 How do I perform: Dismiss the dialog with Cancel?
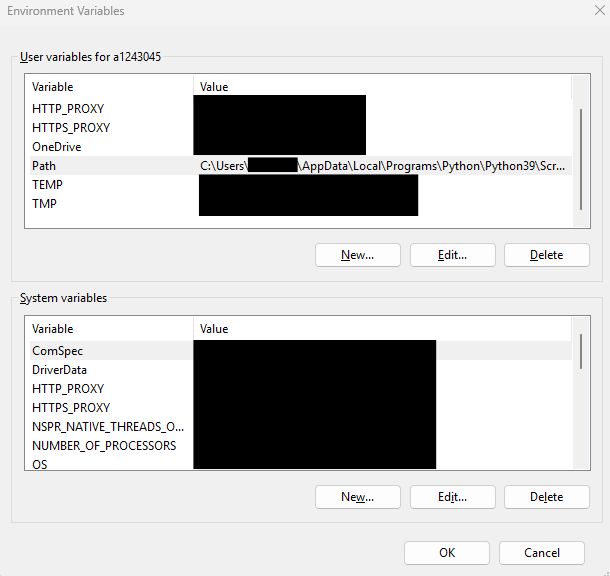542,553
